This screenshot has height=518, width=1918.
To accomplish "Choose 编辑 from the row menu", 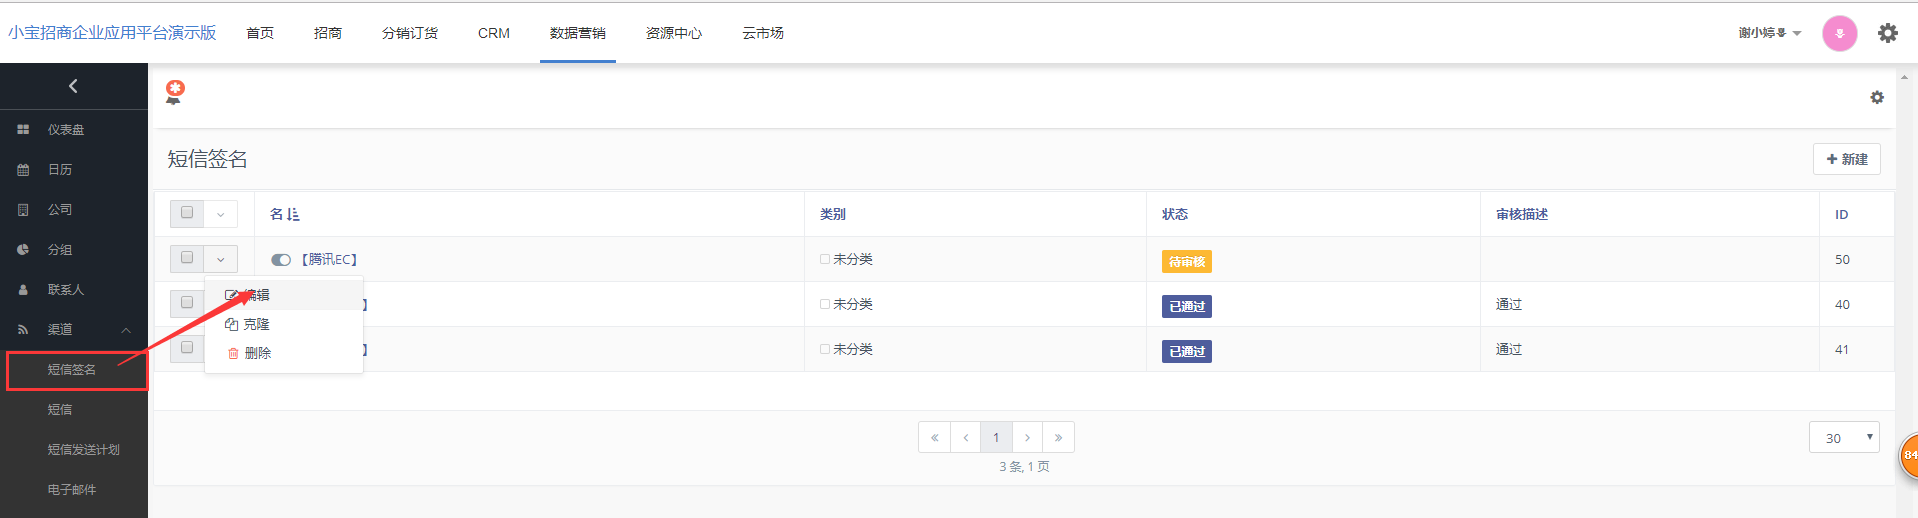I will pos(284,295).
